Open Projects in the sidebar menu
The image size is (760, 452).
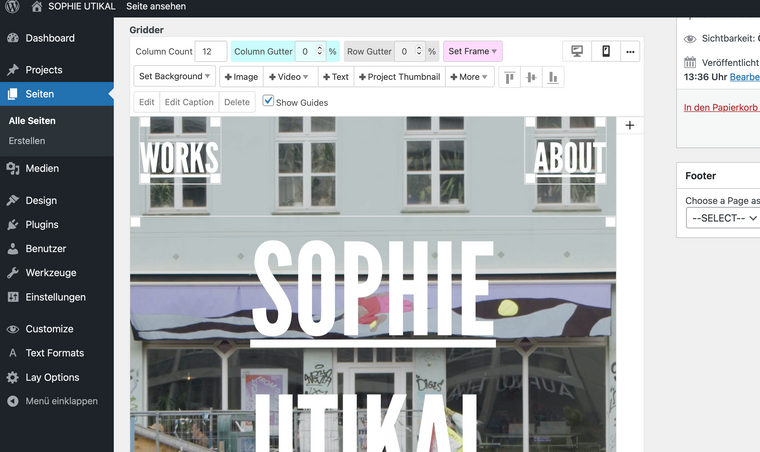(44, 70)
